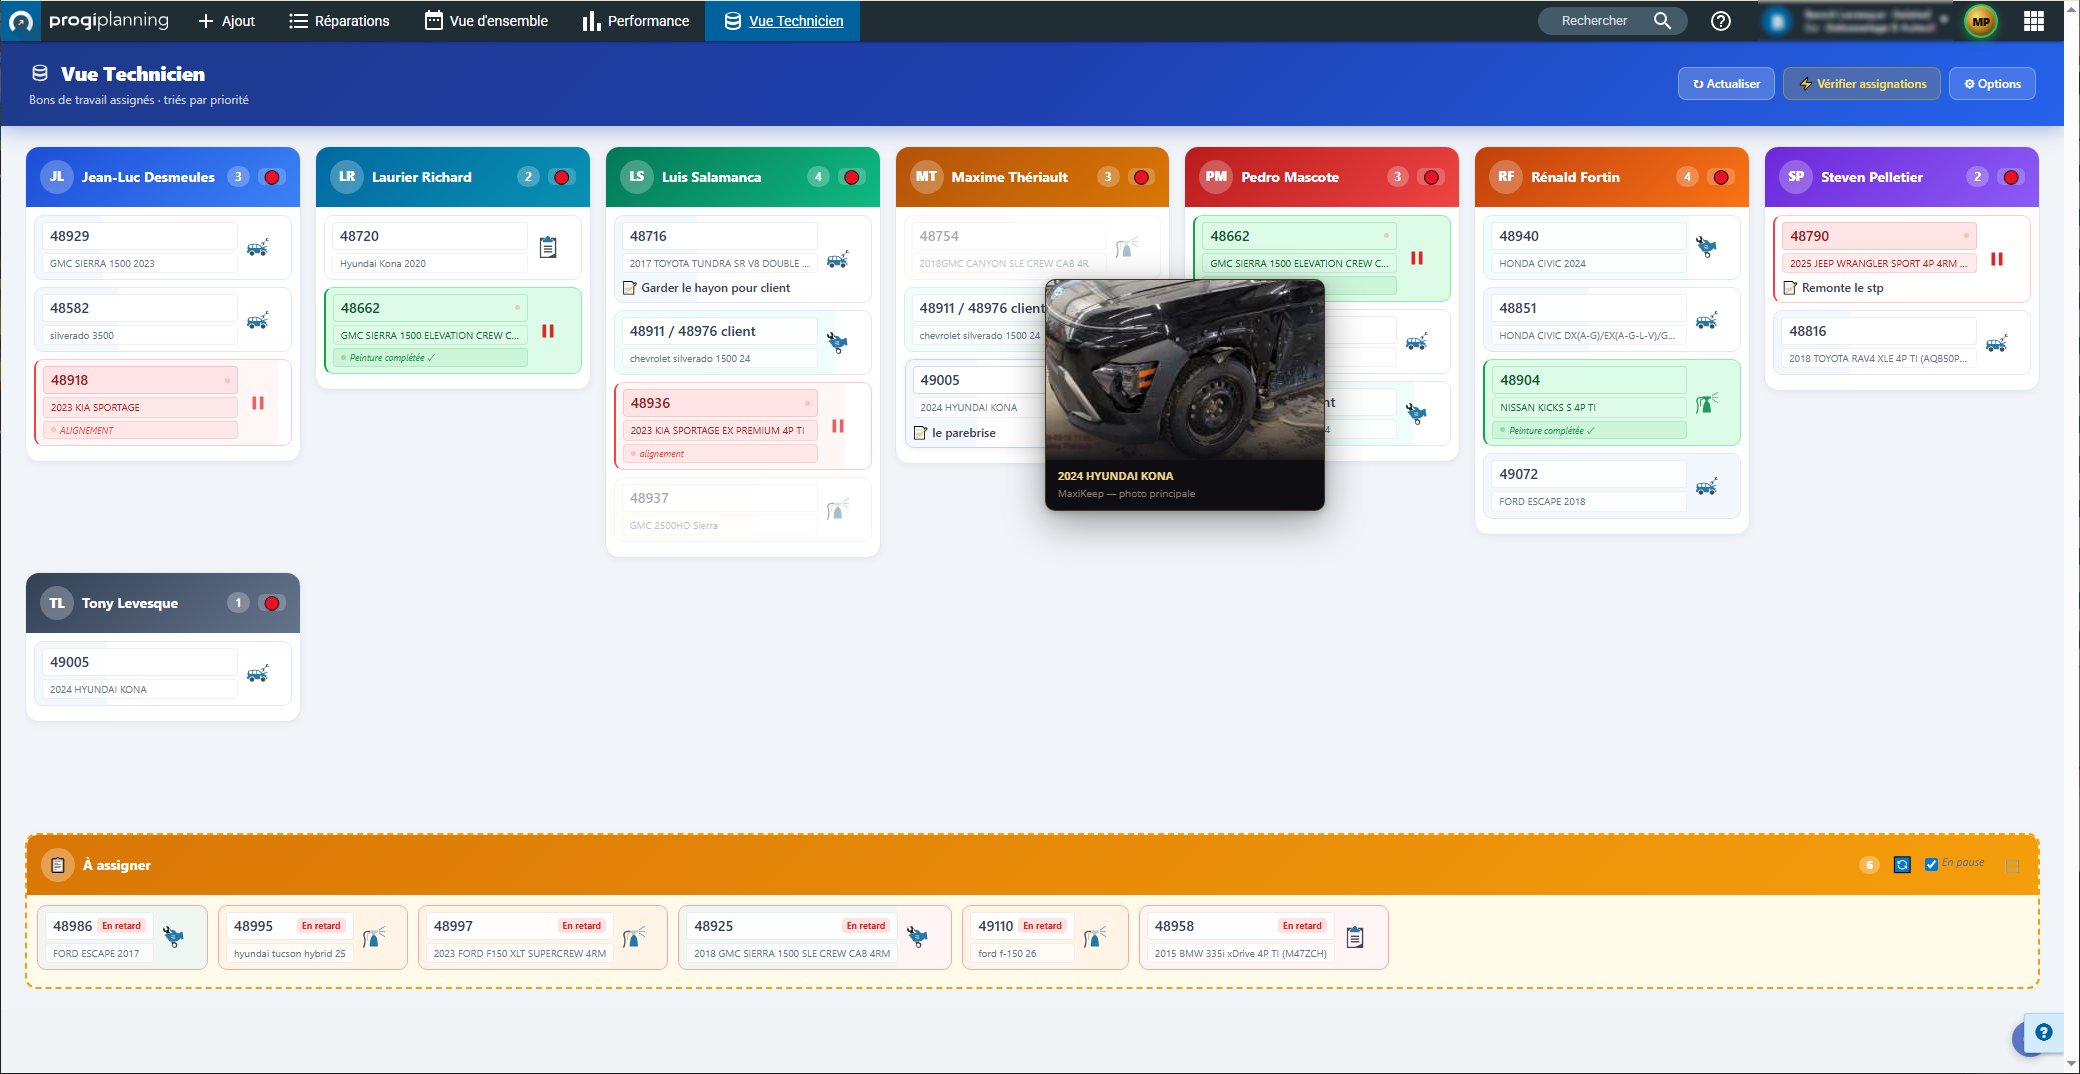Viewport: 2080px width, 1074px height.
Task: Click the car repair icon on order 49072
Action: 1706,487
